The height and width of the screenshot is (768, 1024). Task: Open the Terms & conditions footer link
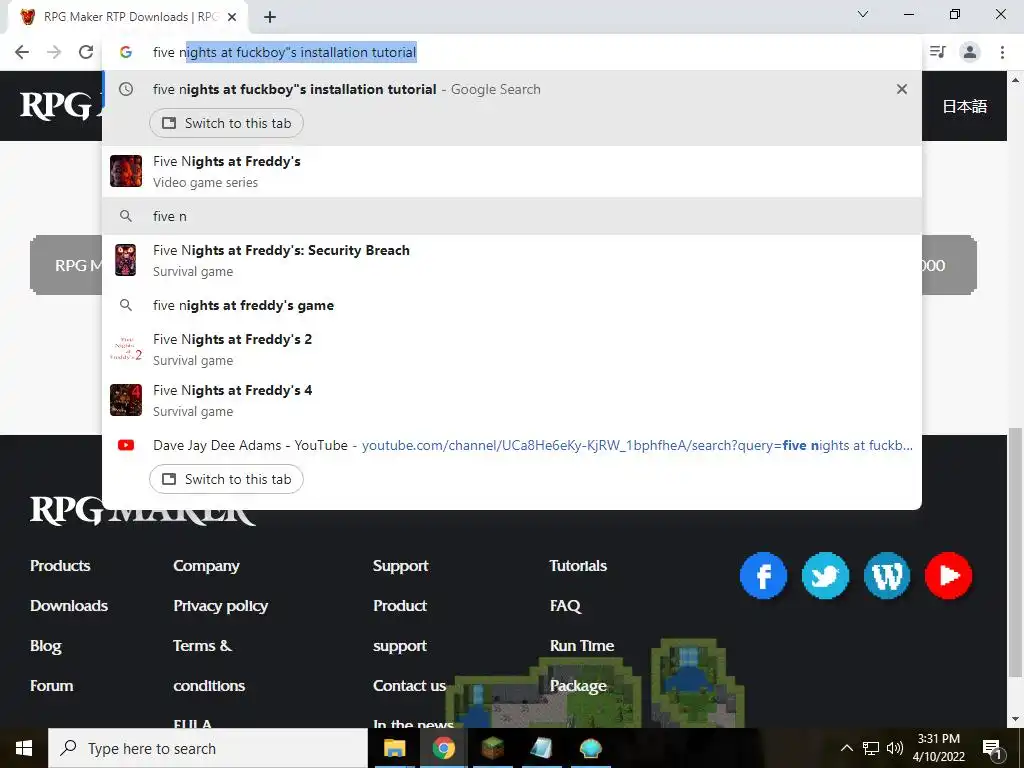tap(209, 665)
